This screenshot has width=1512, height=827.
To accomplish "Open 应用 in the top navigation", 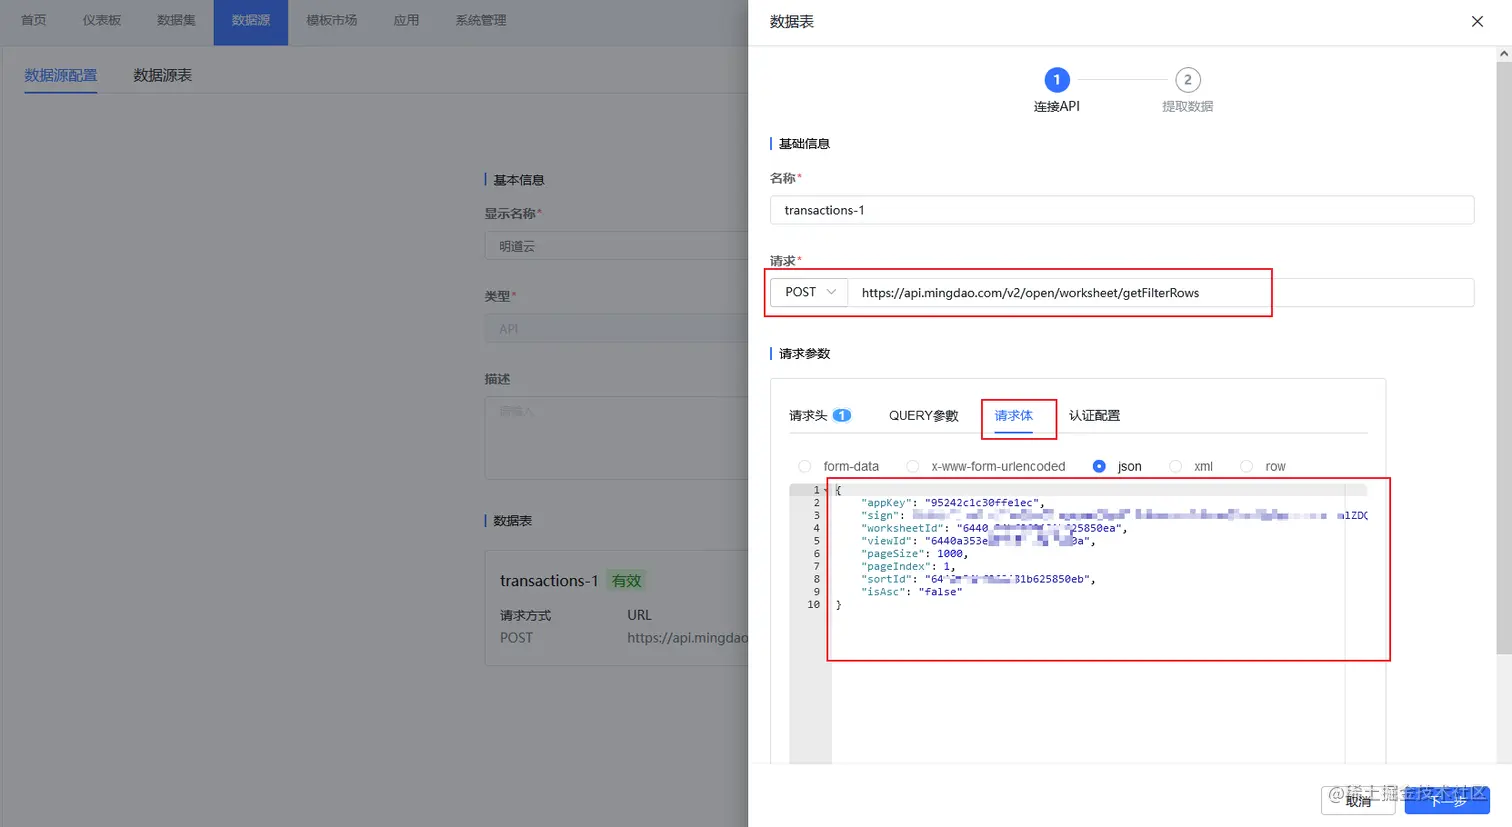I will [406, 20].
